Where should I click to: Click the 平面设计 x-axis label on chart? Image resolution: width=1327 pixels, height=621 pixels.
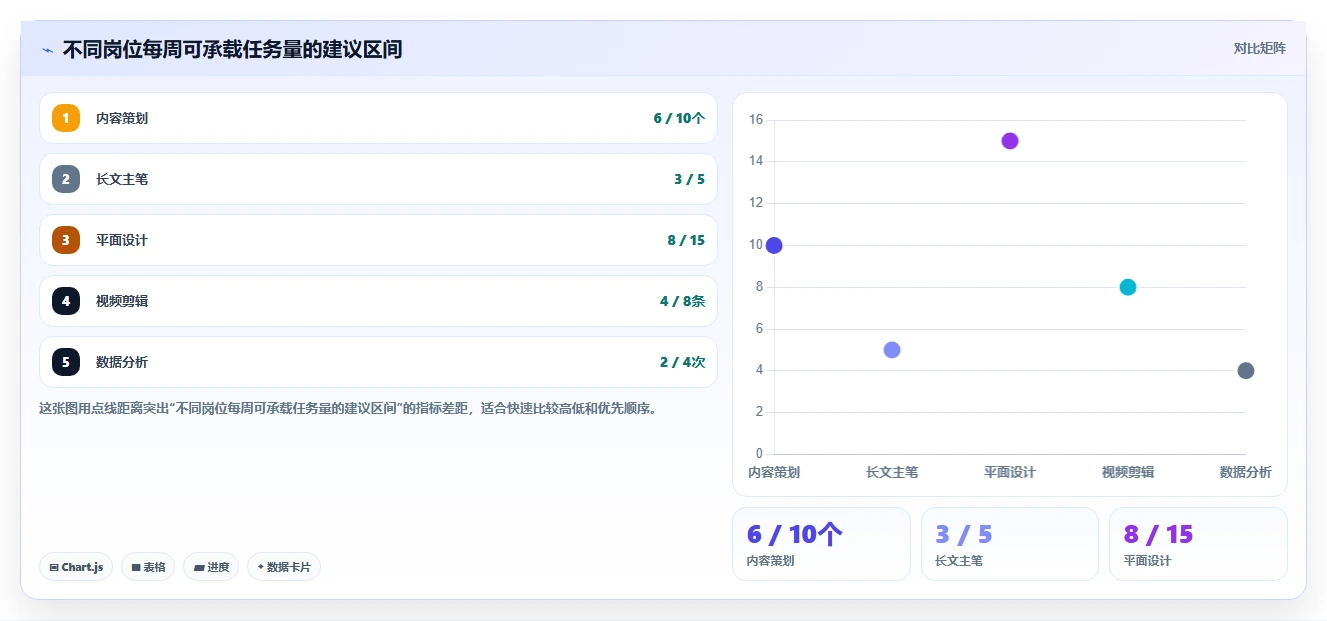click(x=1010, y=472)
